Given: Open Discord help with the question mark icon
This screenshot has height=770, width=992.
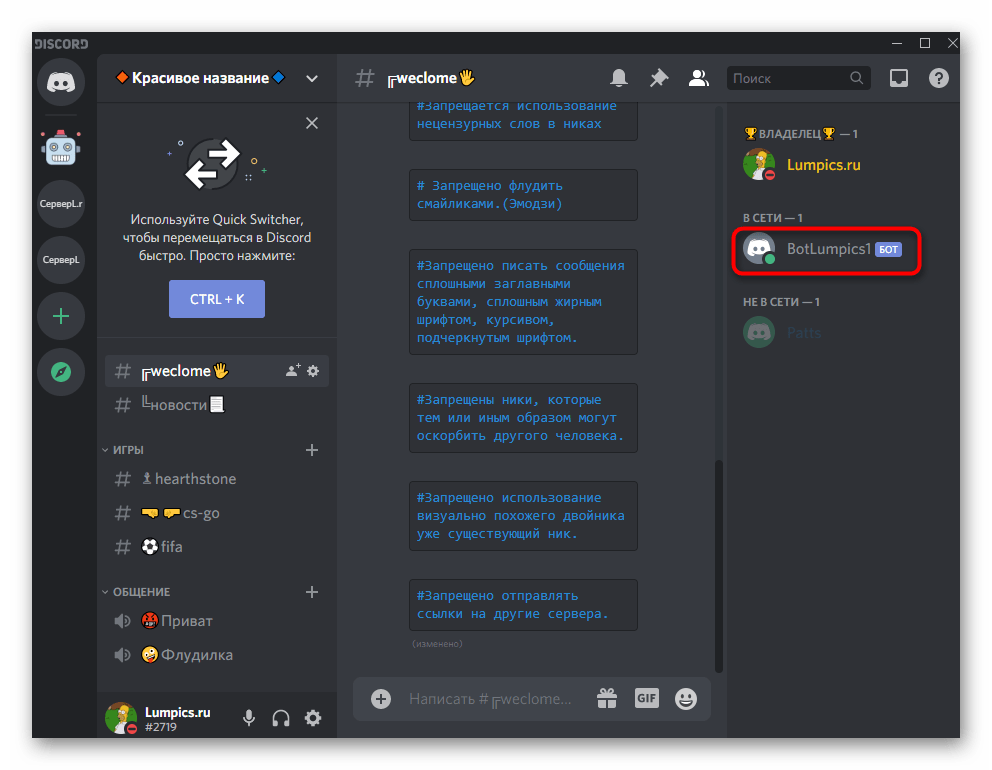Looking at the screenshot, I should point(938,77).
